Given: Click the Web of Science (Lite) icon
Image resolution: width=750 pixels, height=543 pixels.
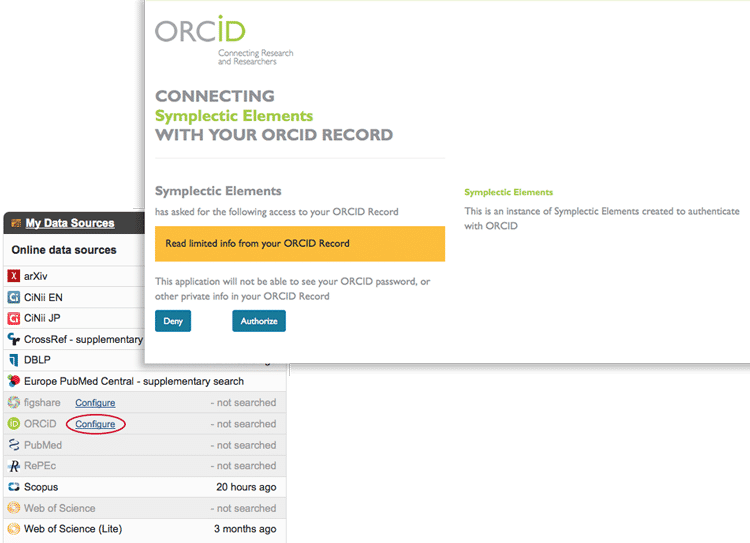Looking at the screenshot, I should (x=14, y=529).
